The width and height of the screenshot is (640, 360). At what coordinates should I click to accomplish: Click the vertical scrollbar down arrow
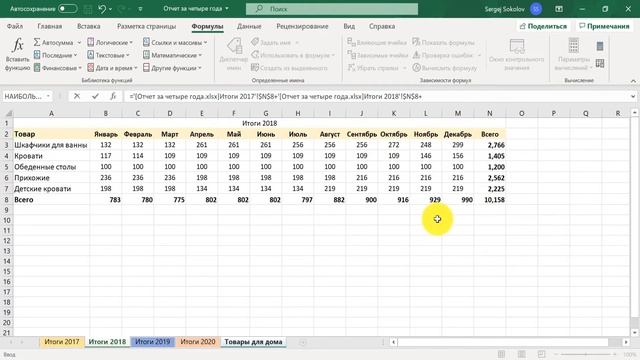(635, 332)
